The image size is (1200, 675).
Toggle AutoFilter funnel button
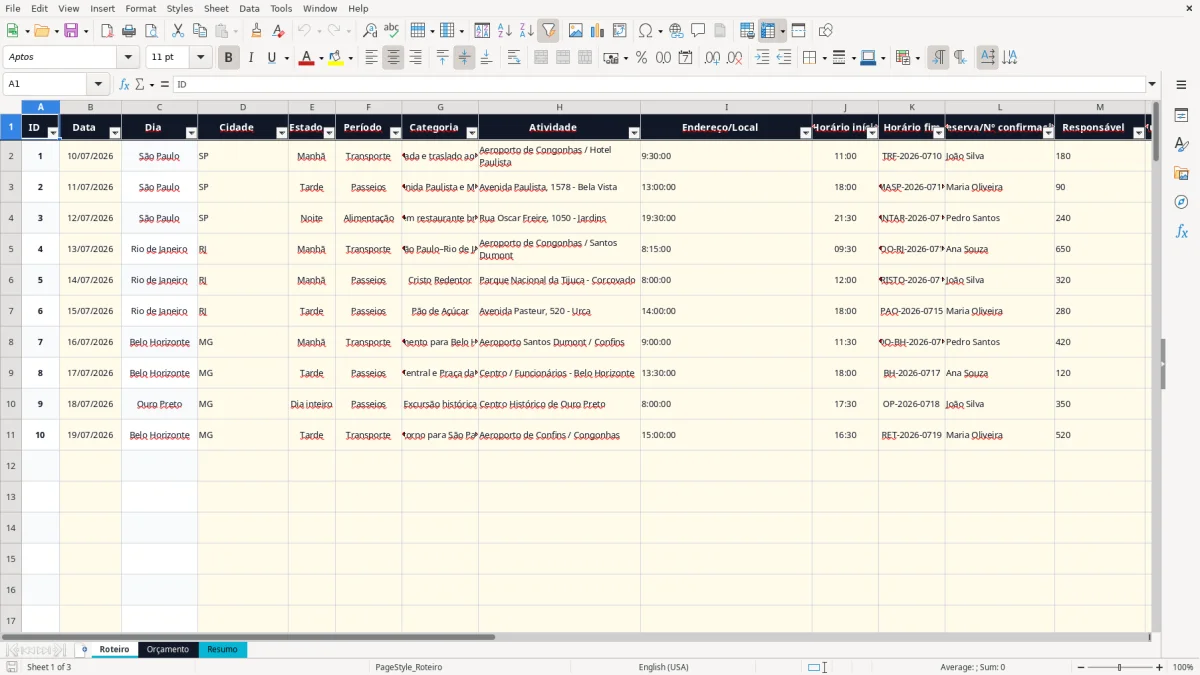[548, 31]
